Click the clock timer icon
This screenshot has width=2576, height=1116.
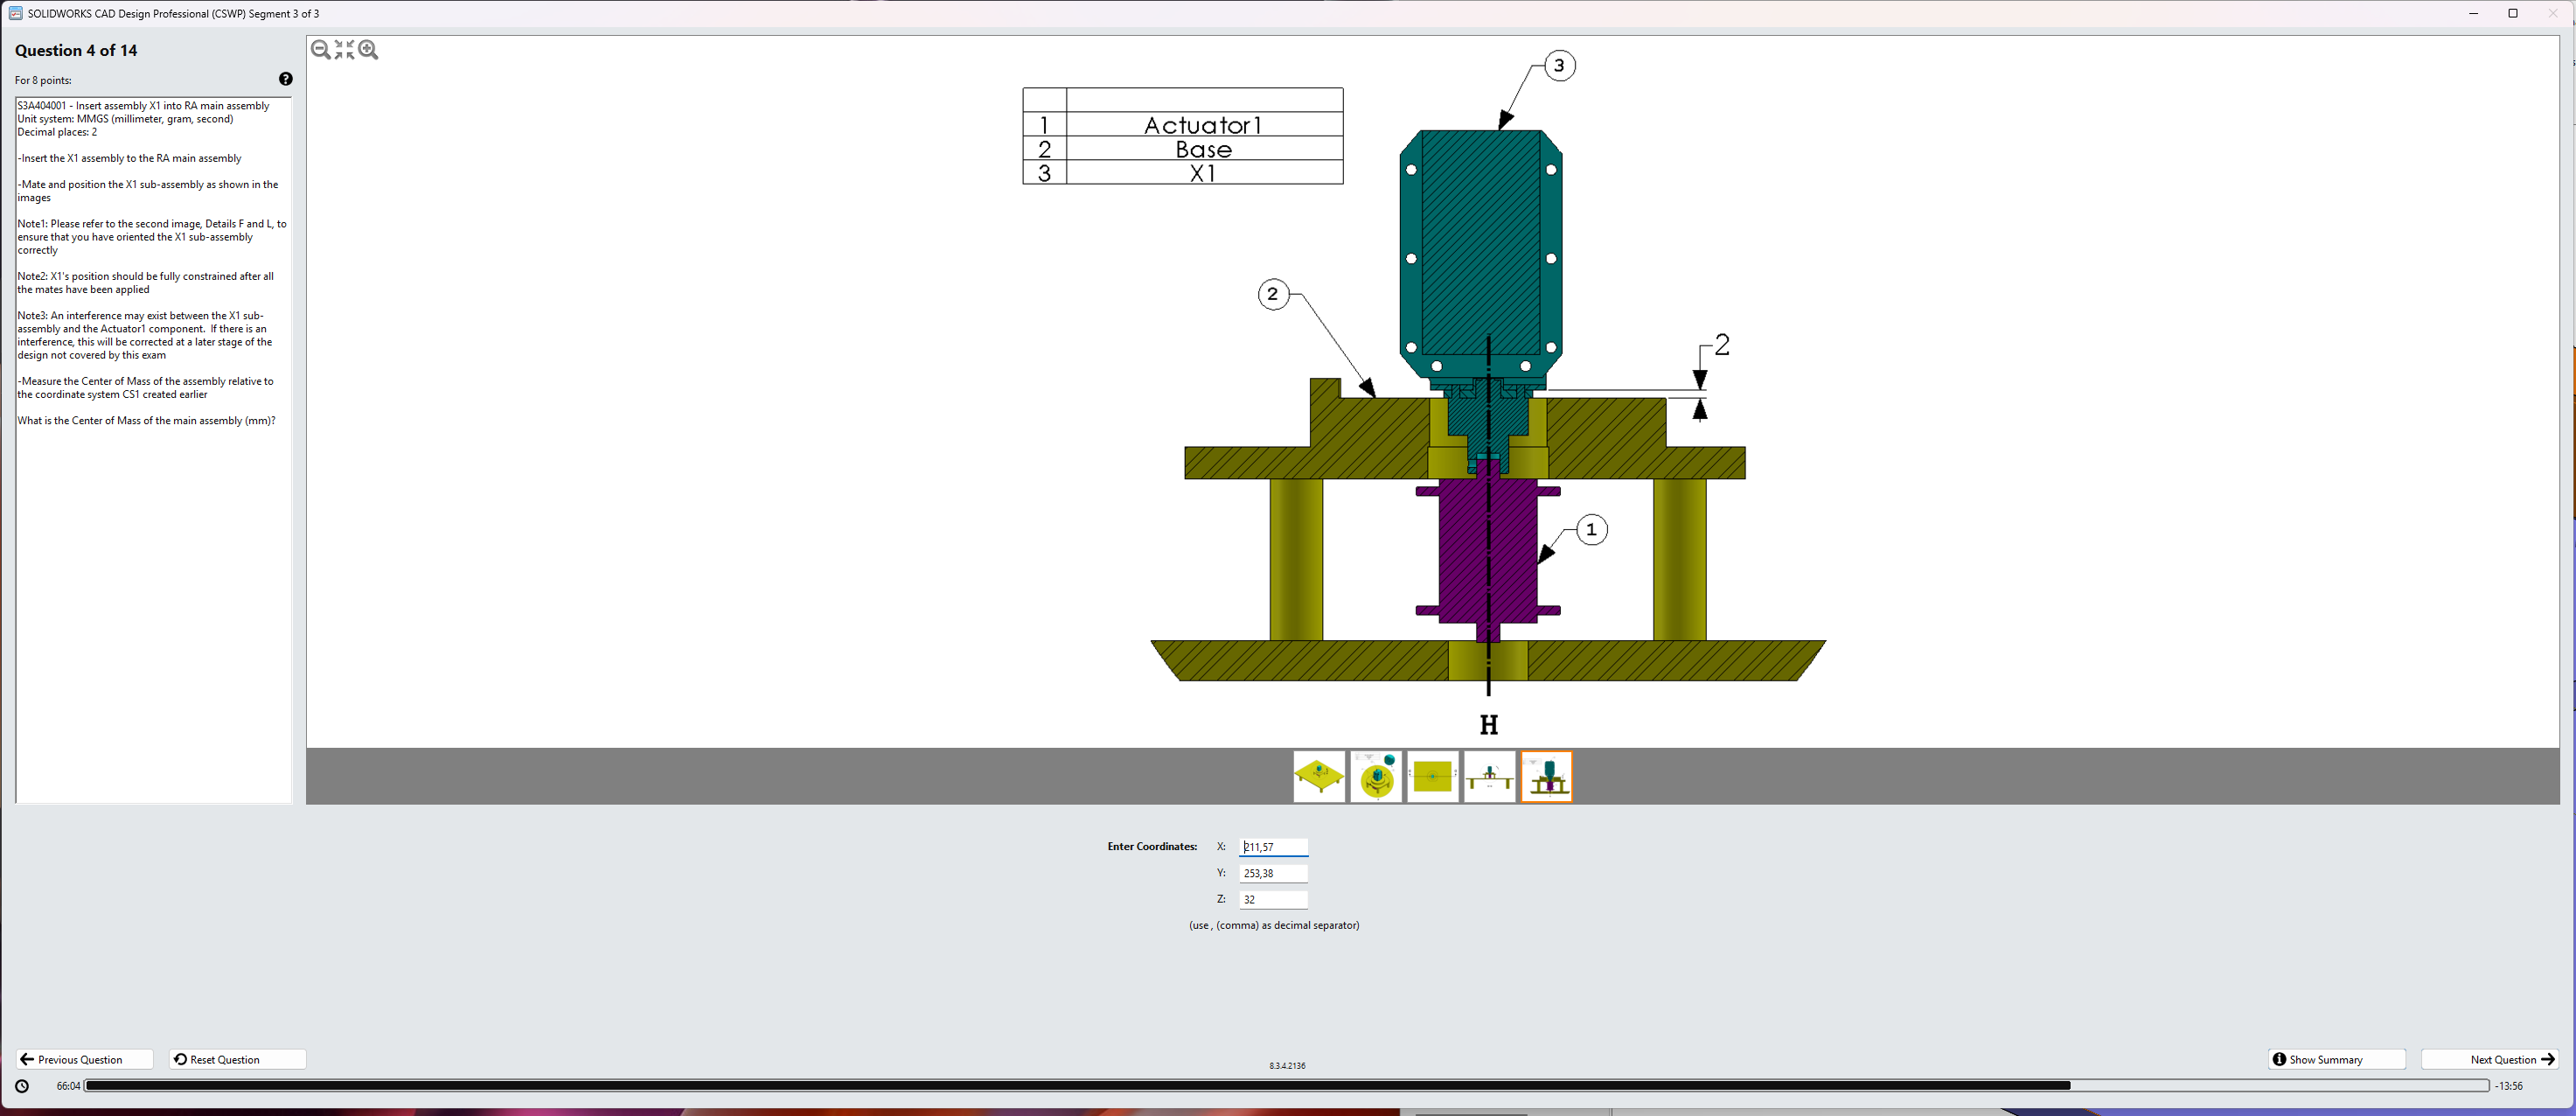(22, 1086)
